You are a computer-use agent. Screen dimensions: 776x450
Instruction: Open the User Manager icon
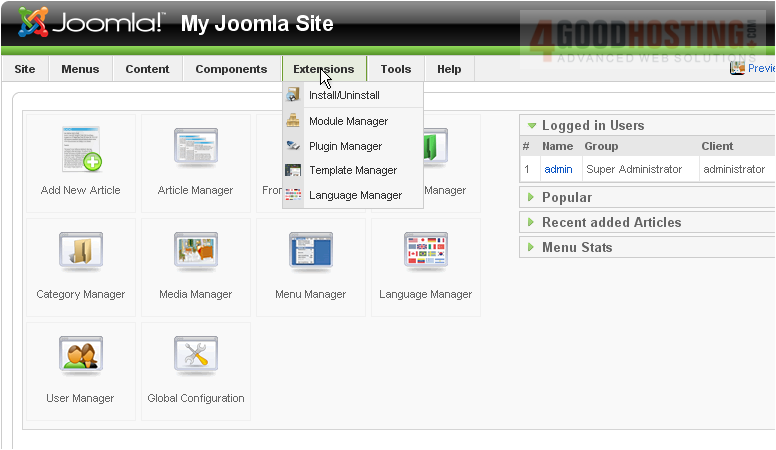[x=80, y=357]
